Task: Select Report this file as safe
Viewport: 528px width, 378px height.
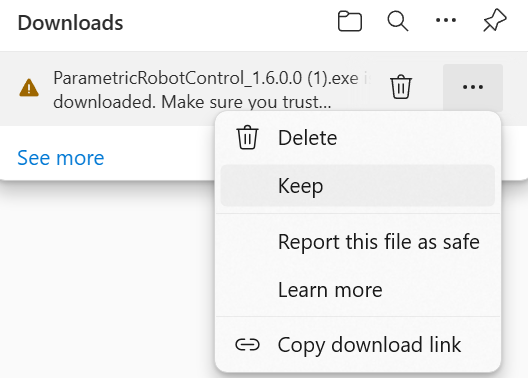Action: pos(358,242)
